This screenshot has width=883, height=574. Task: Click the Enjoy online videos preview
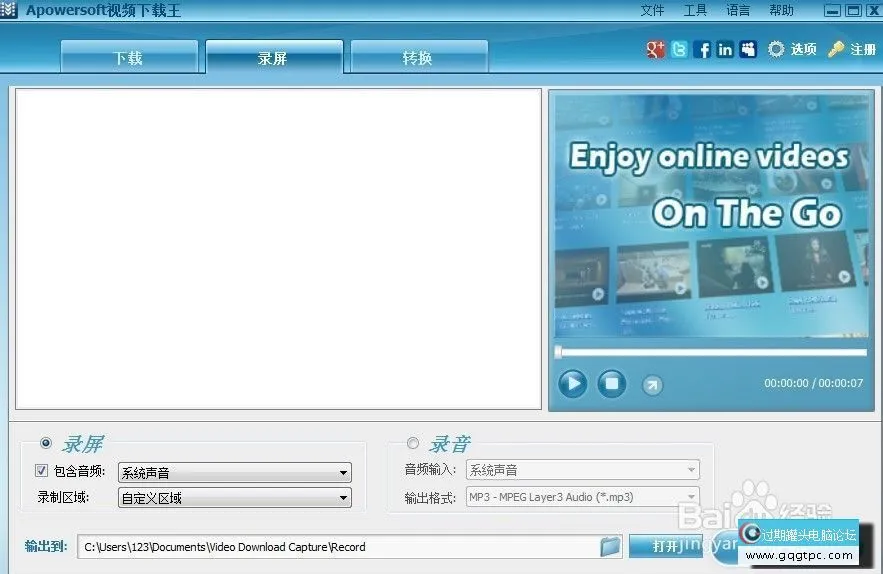click(711, 216)
